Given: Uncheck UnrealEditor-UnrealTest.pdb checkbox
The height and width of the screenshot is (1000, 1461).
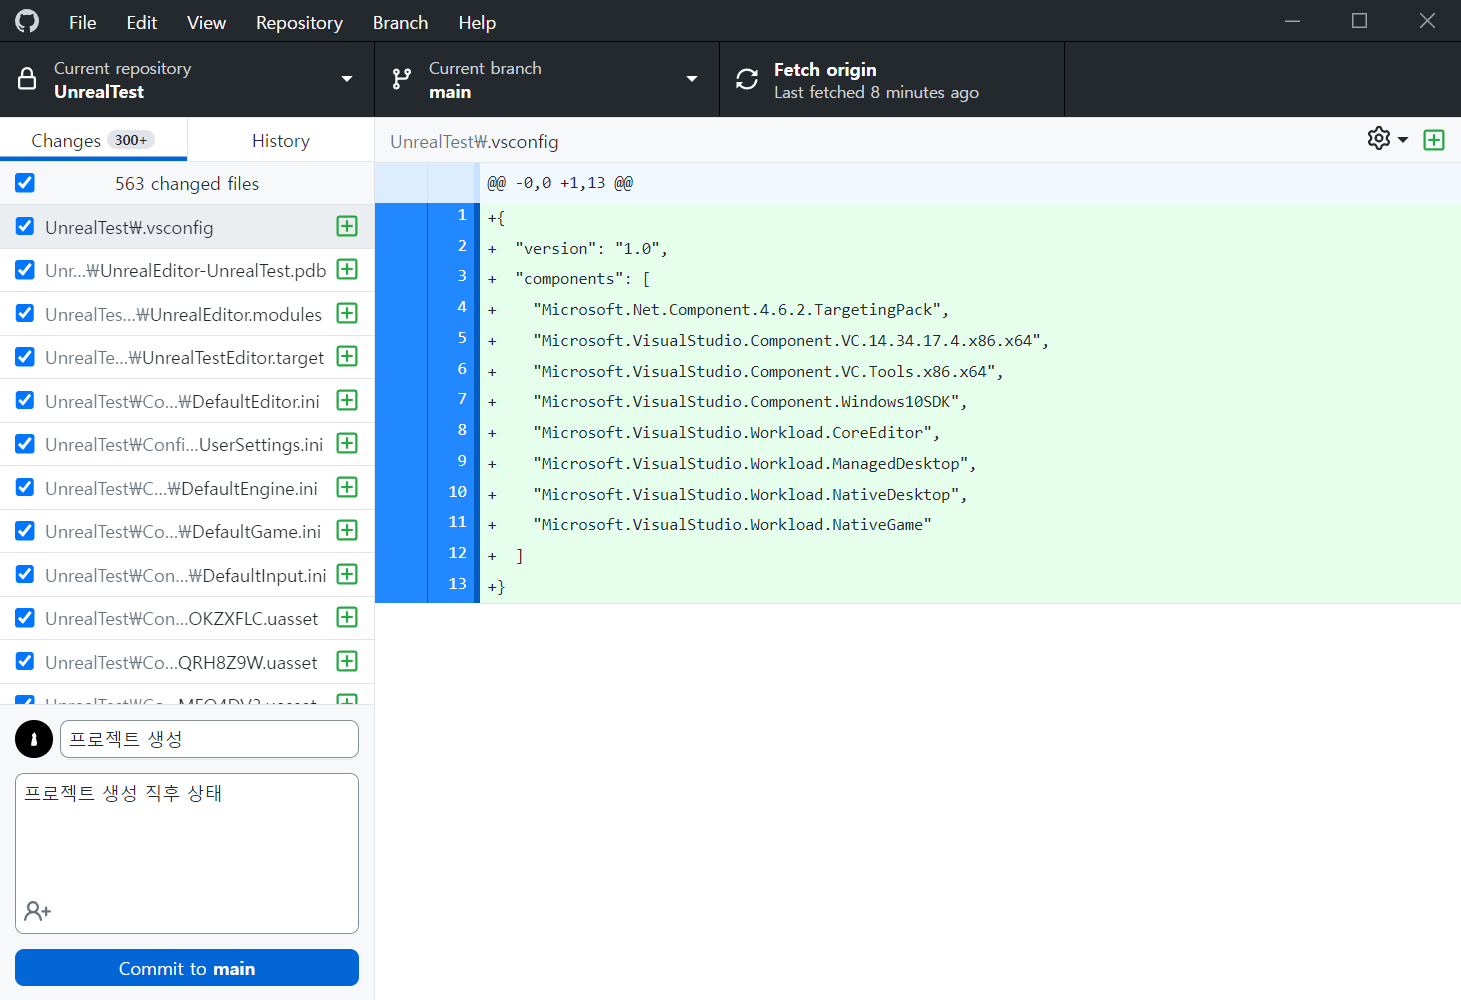Looking at the screenshot, I should (25, 270).
